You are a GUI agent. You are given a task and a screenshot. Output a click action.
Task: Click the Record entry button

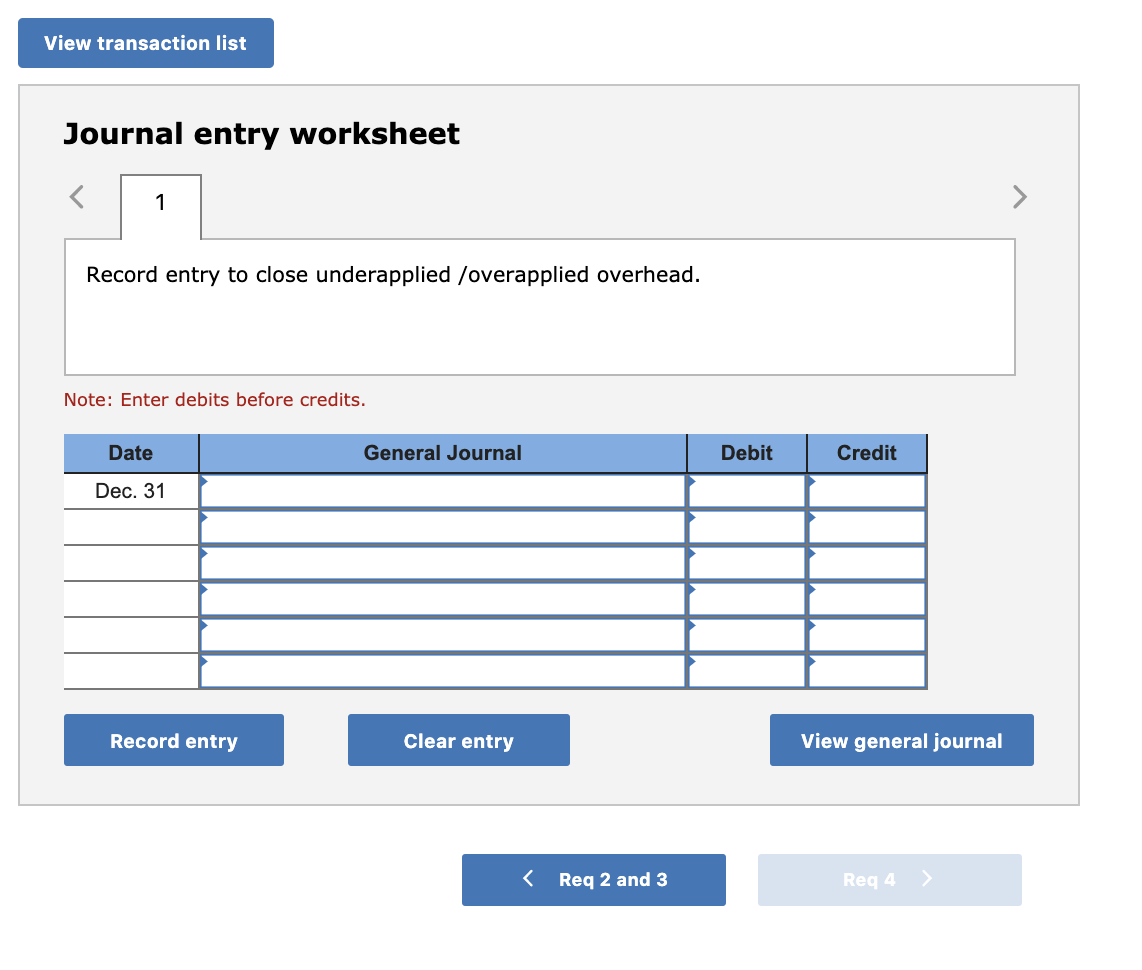pos(174,740)
